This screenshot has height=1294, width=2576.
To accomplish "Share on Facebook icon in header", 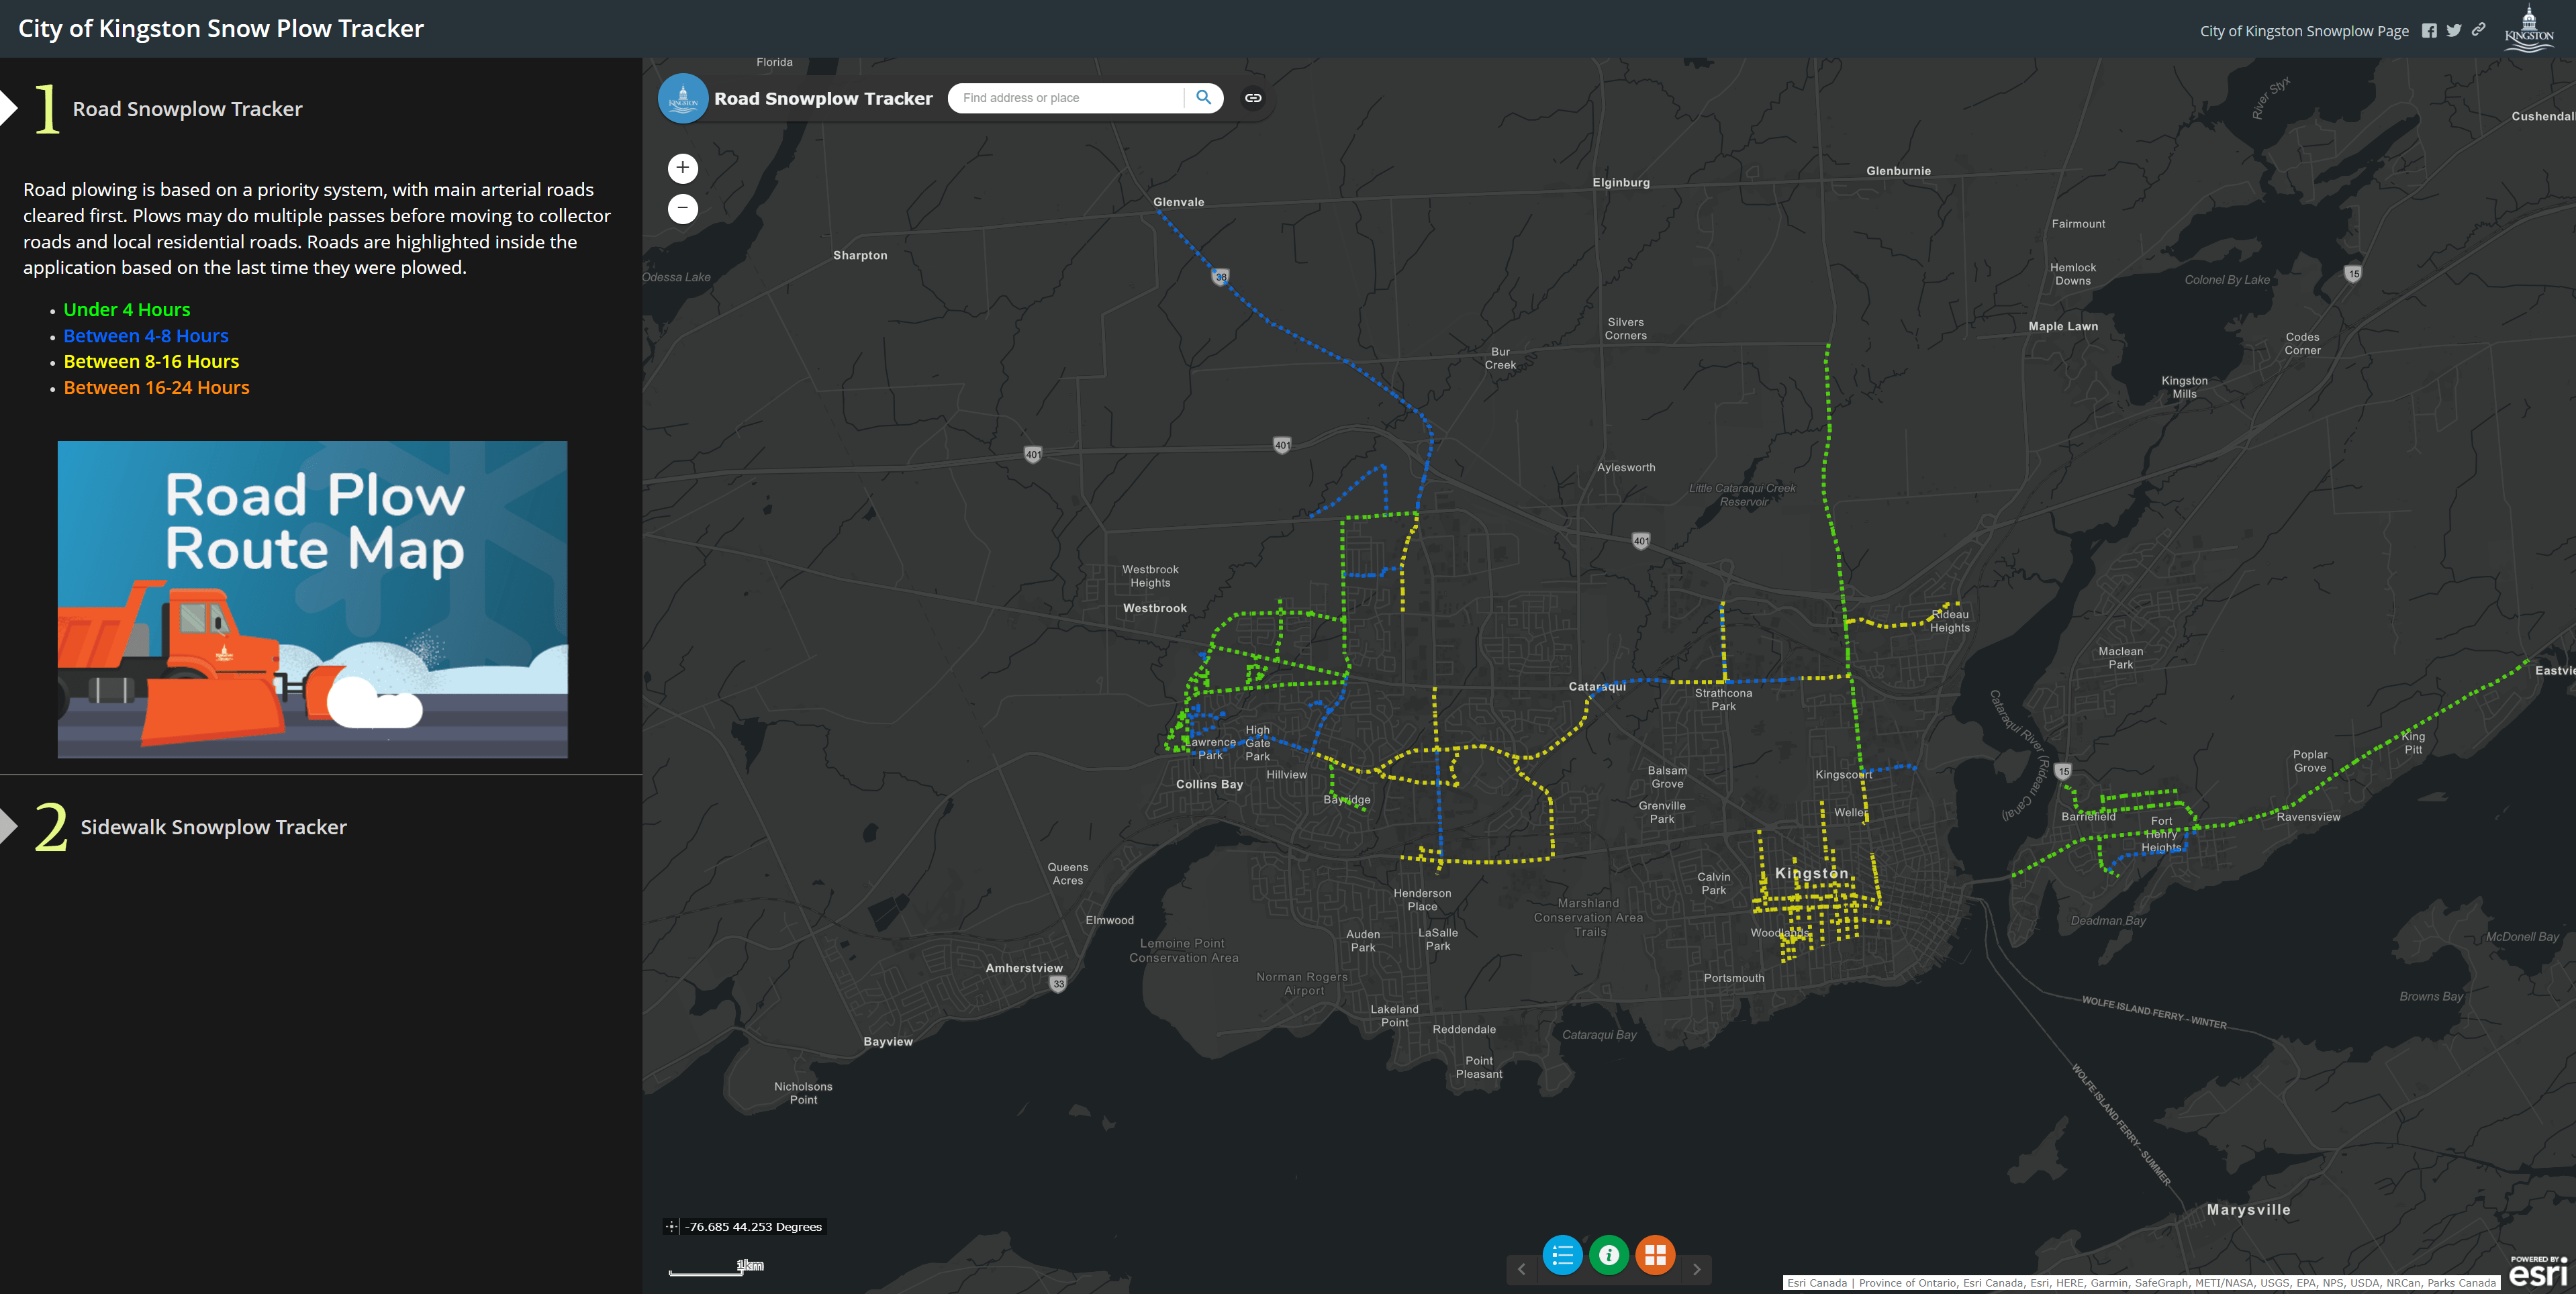I will [2429, 31].
